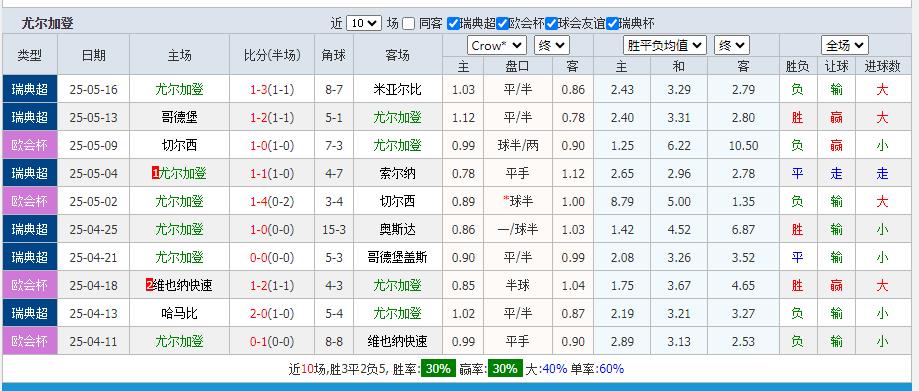Open the 终 dropdown beside Crow*
The height and width of the screenshot is (391, 919).
(x=552, y=45)
